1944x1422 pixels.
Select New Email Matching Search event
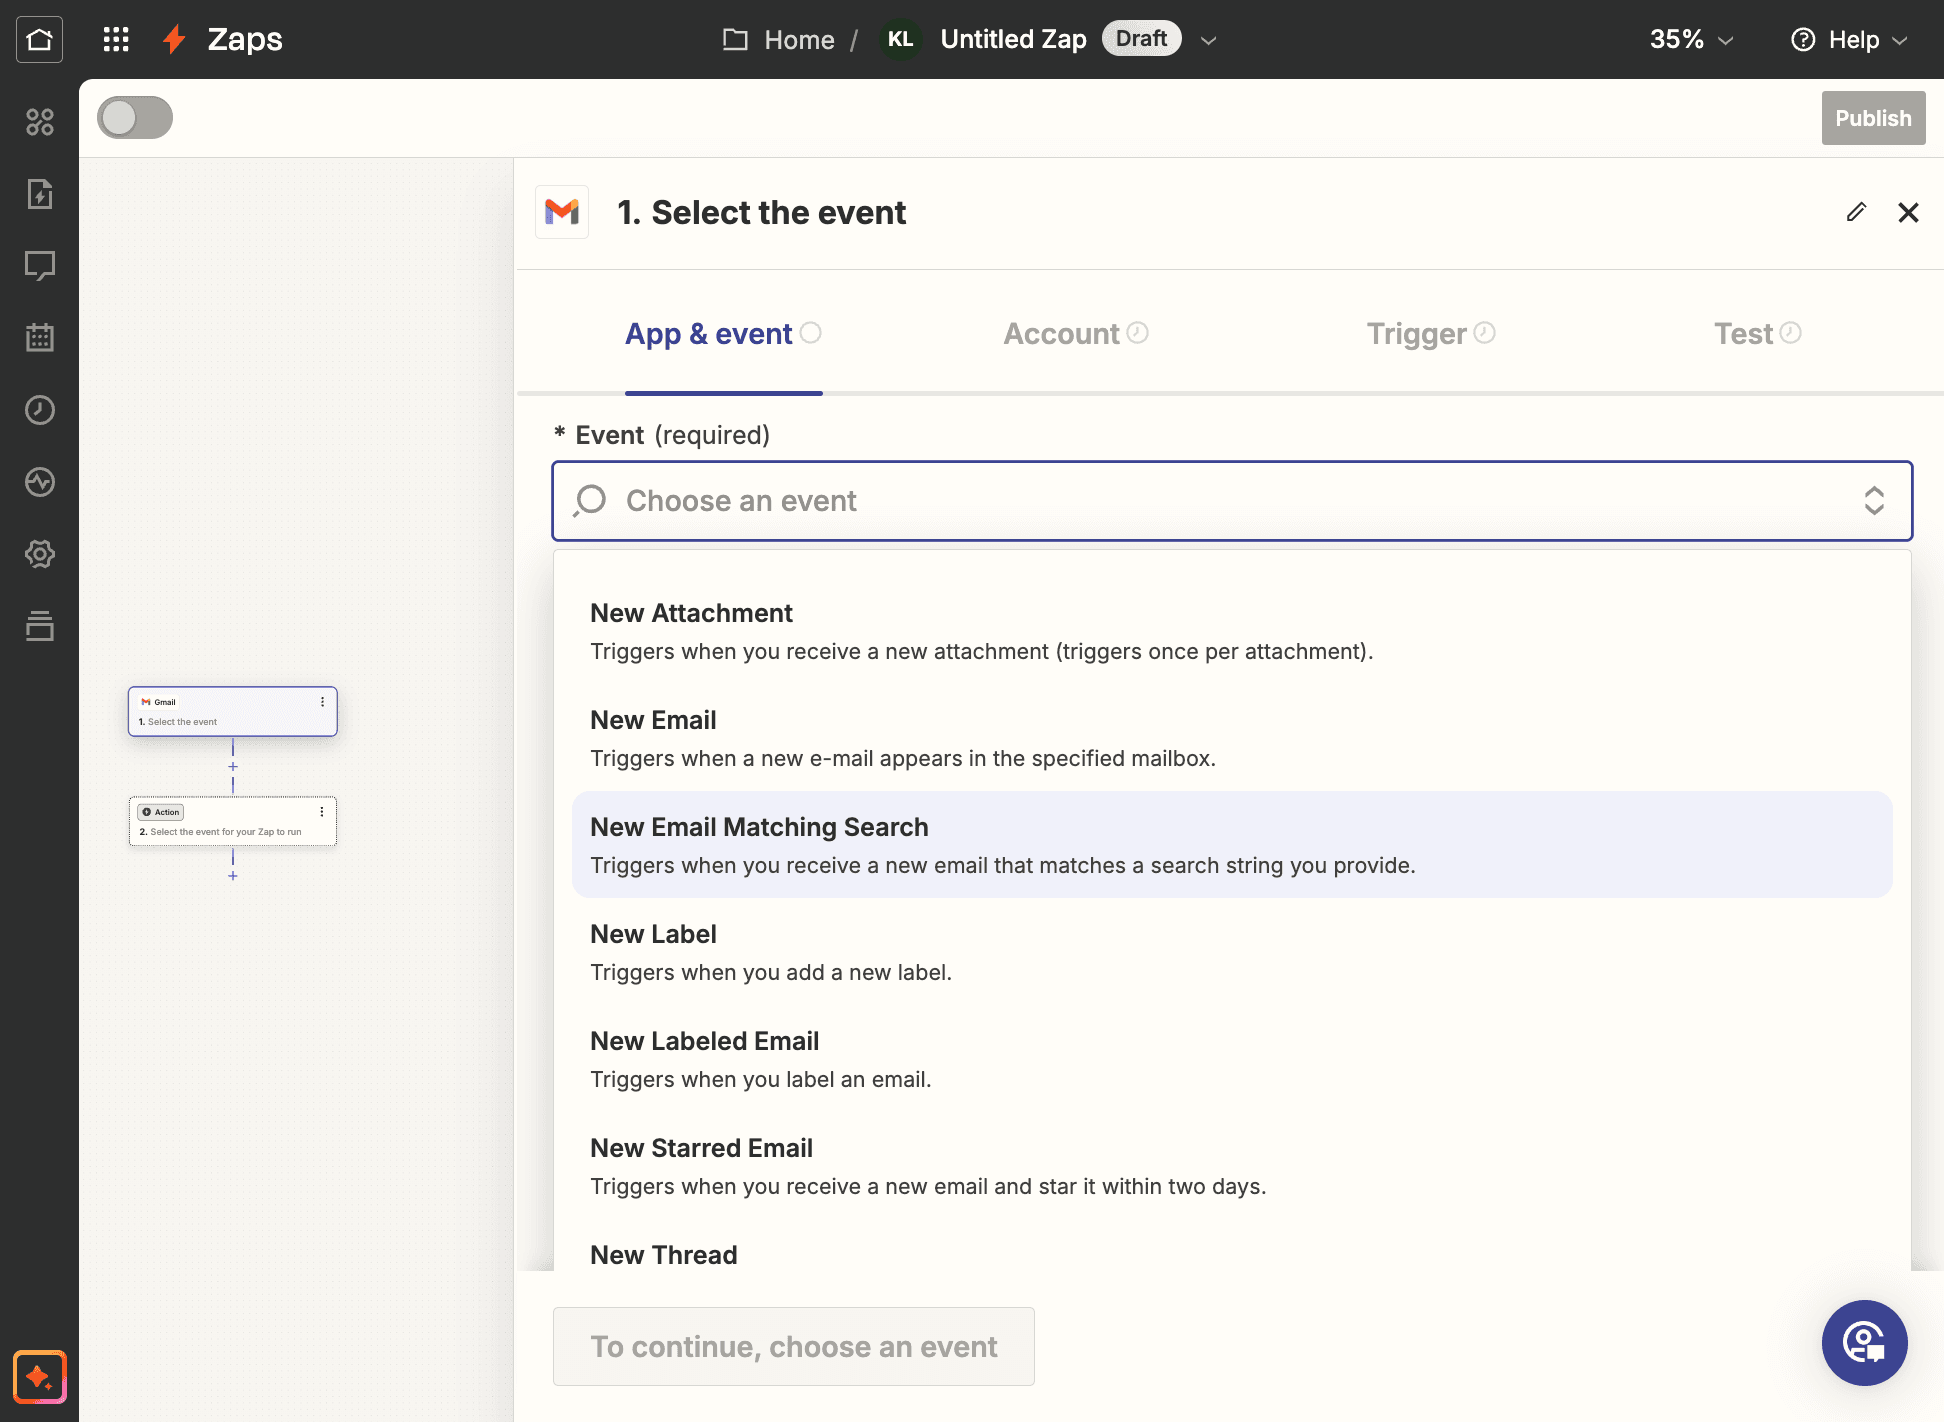1232,845
